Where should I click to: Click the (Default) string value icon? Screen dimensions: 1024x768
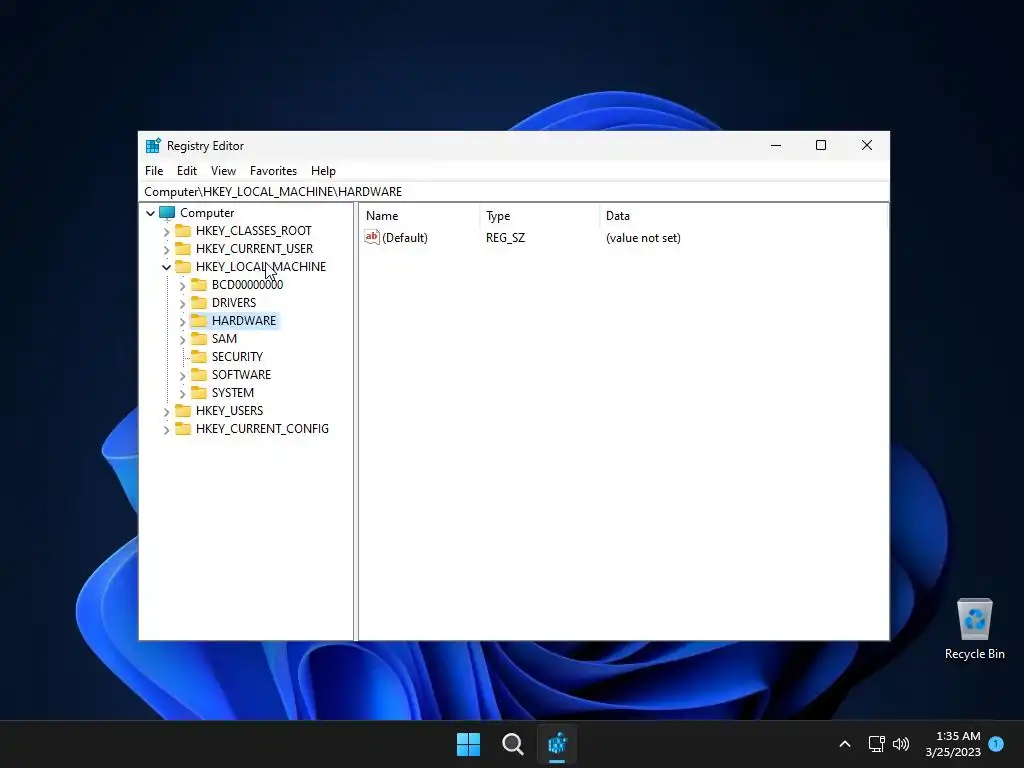pos(372,237)
